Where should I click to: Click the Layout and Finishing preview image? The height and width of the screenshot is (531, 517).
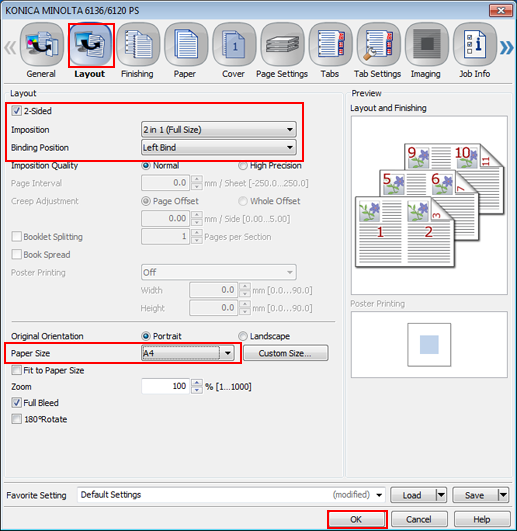click(x=429, y=205)
